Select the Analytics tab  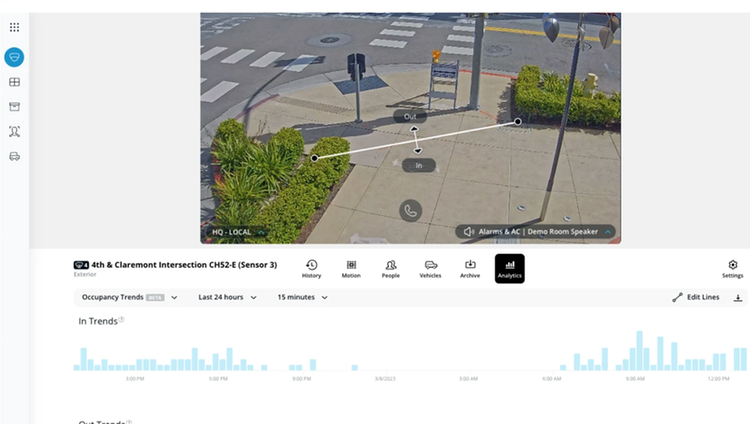pos(509,268)
